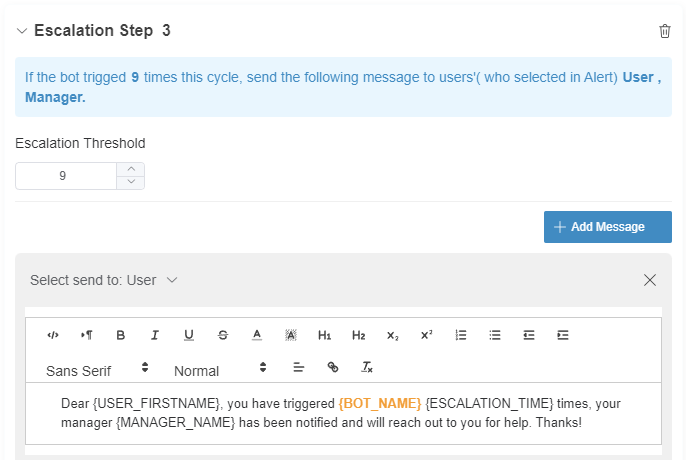Click the Add Message button
686x460 pixels.
(x=607, y=227)
